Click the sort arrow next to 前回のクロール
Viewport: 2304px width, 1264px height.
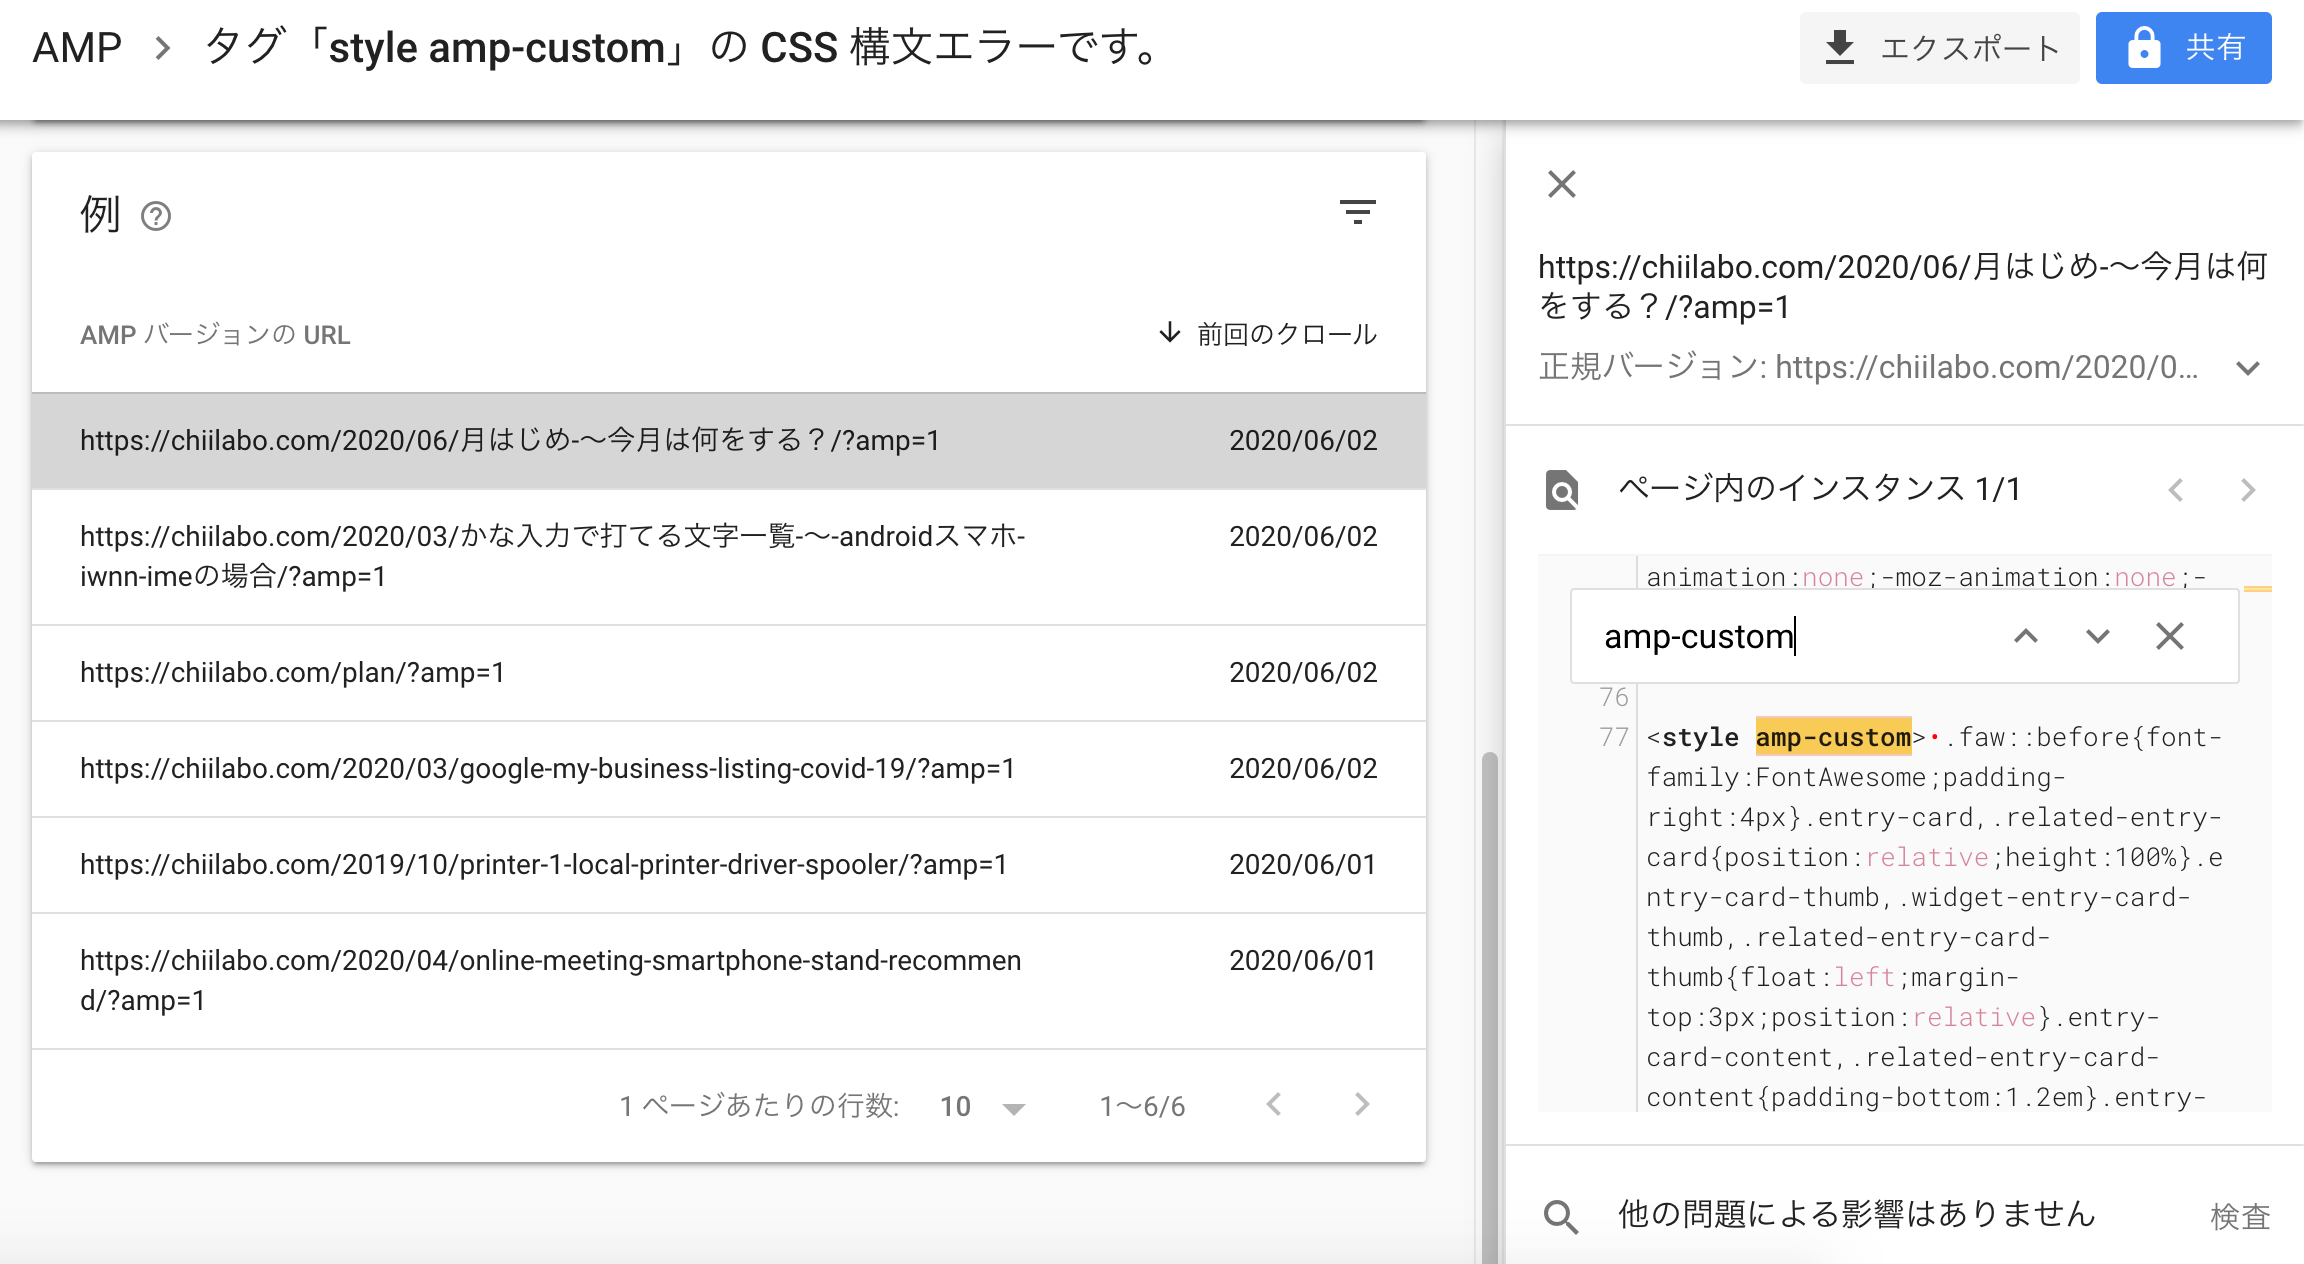coord(1168,335)
